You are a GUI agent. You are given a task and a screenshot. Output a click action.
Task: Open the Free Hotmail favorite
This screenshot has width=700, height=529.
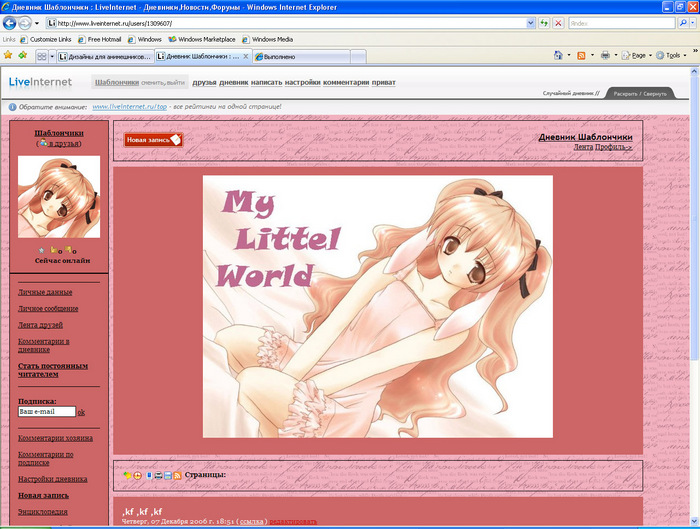click(x=100, y=39)
